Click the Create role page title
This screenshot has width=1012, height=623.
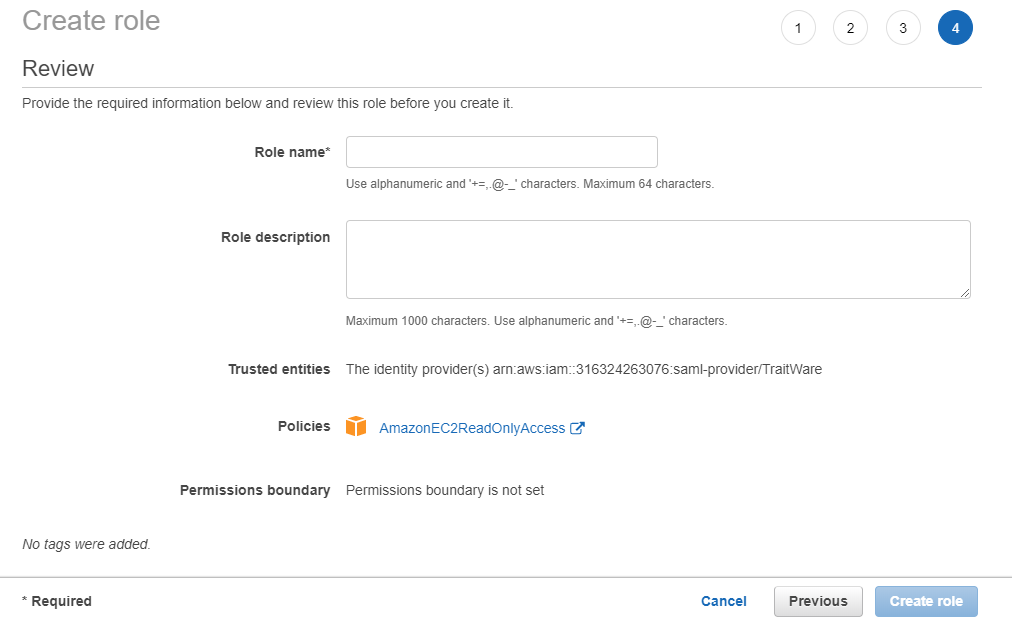pos(91,21)
